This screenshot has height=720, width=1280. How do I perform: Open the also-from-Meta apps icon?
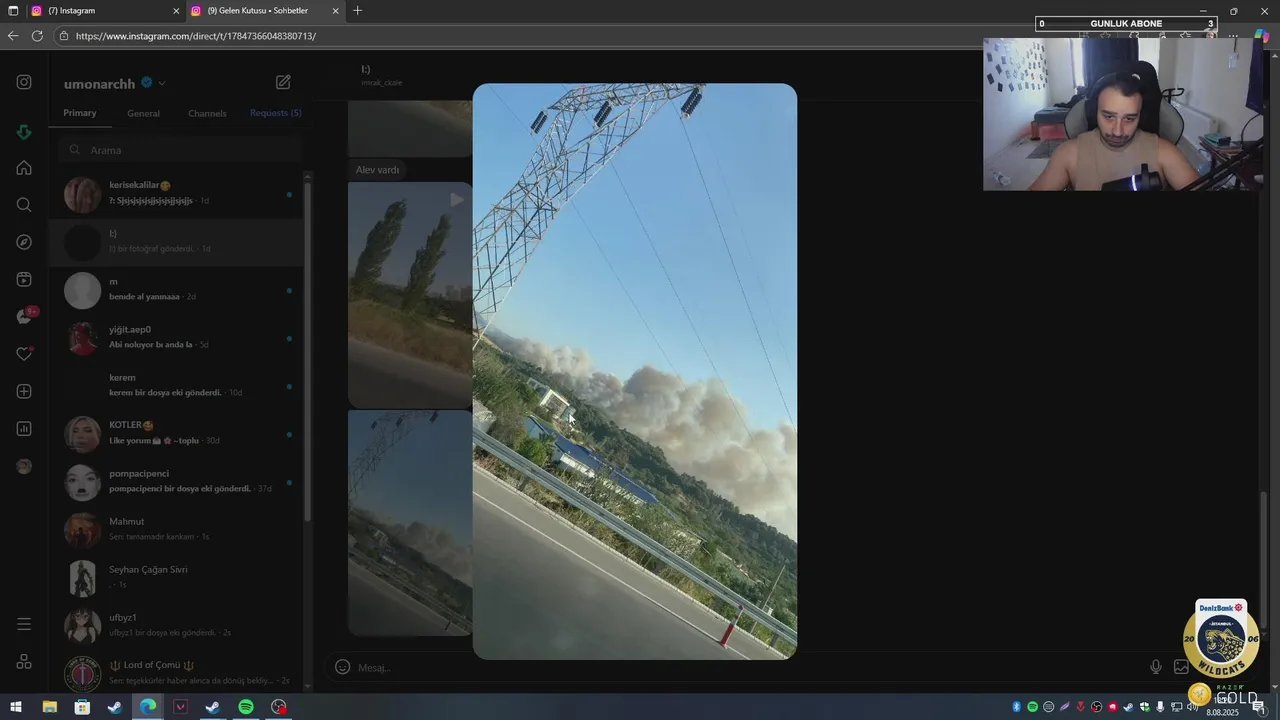coord(24,662)
